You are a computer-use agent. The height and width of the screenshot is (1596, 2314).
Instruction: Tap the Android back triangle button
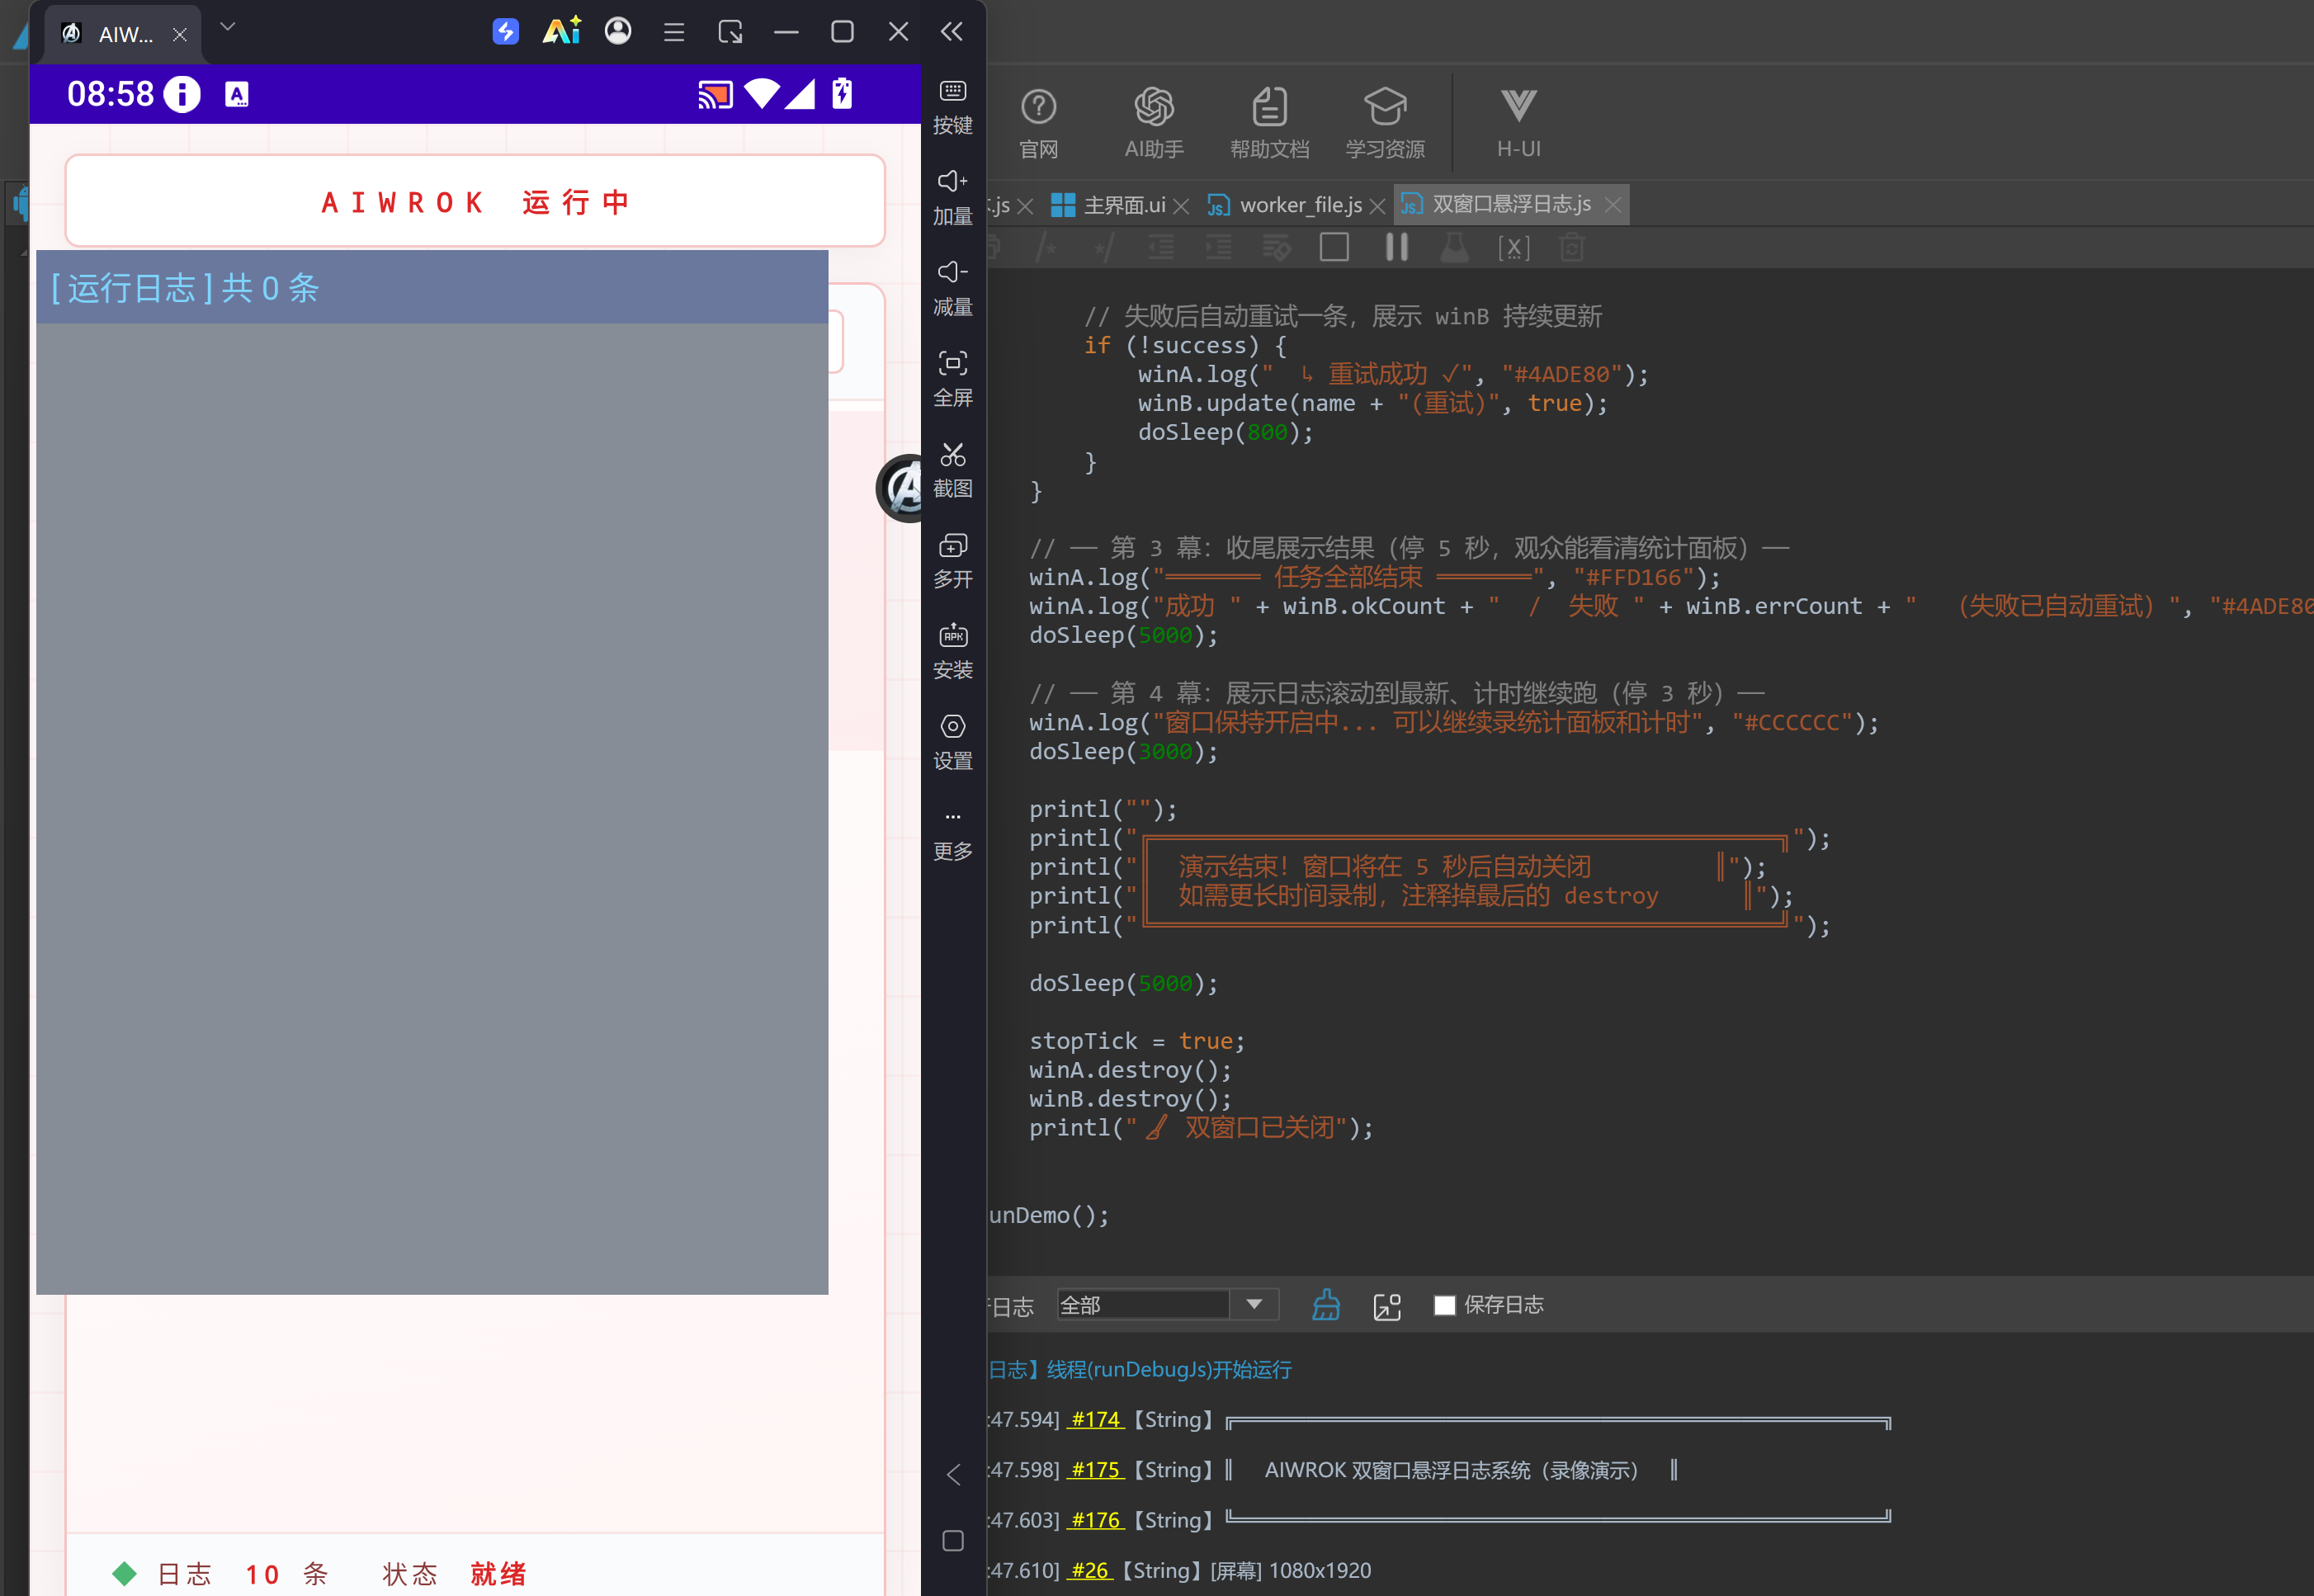(x=953, y=1474)
